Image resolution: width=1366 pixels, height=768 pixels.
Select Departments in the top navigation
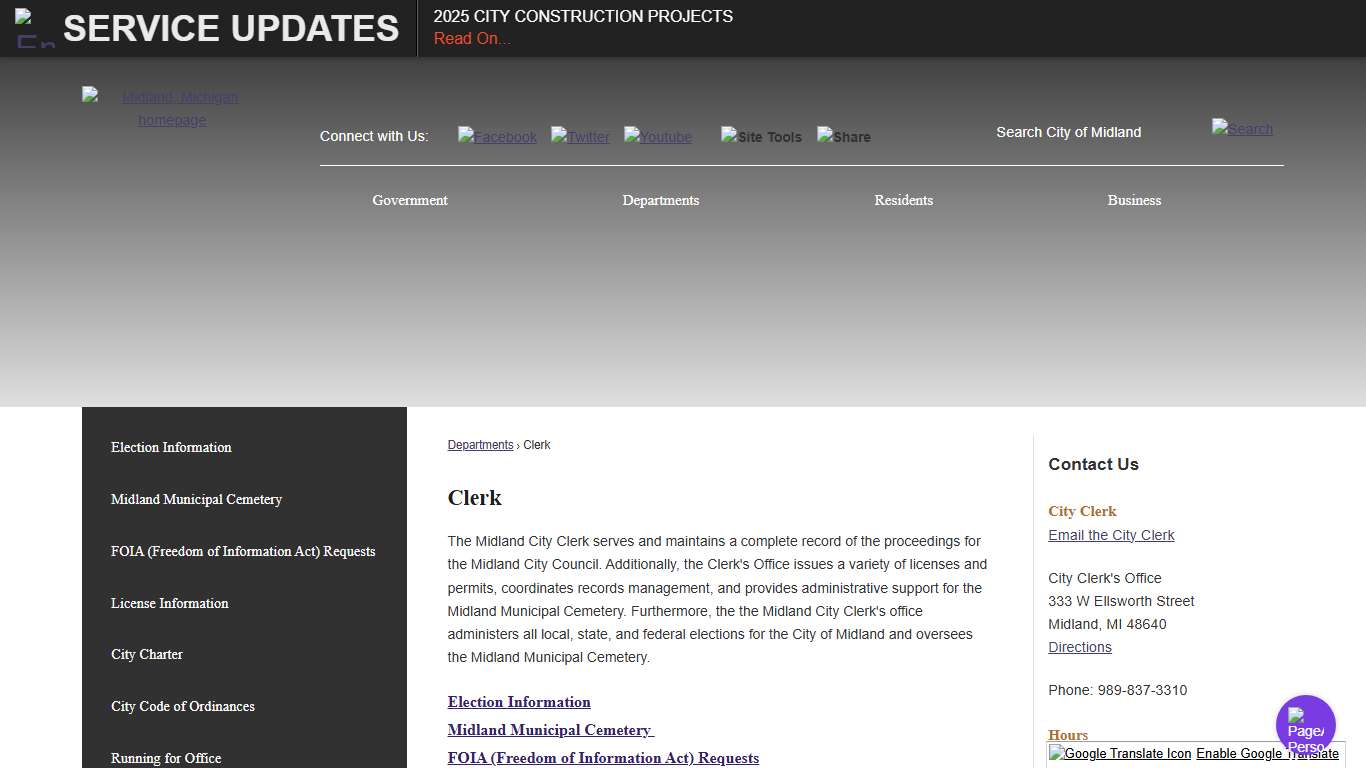661,200
